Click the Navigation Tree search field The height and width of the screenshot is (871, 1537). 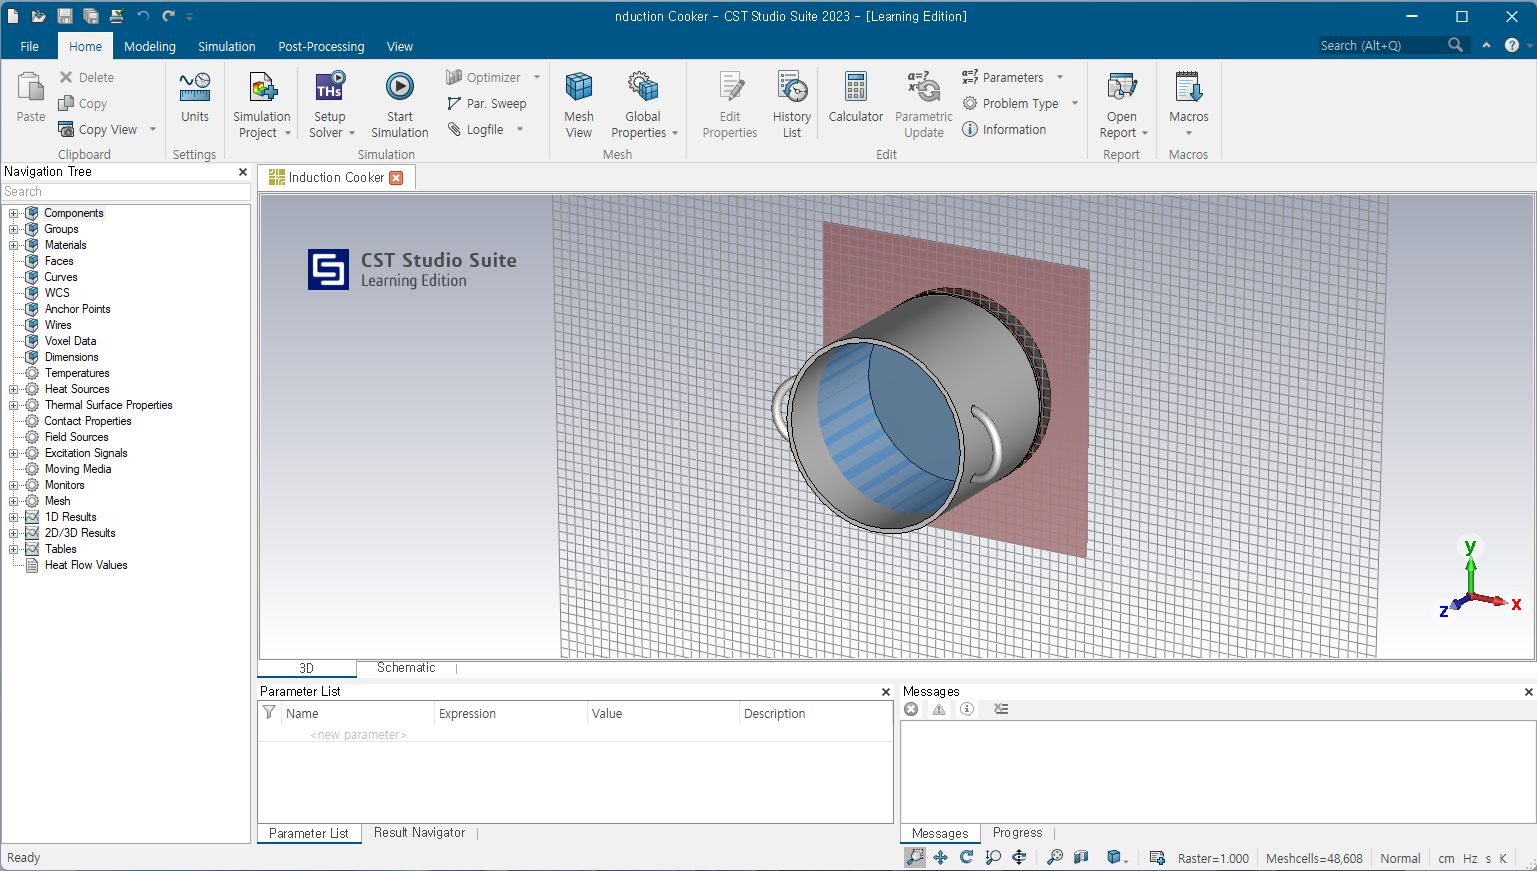(x=126, y=192)
